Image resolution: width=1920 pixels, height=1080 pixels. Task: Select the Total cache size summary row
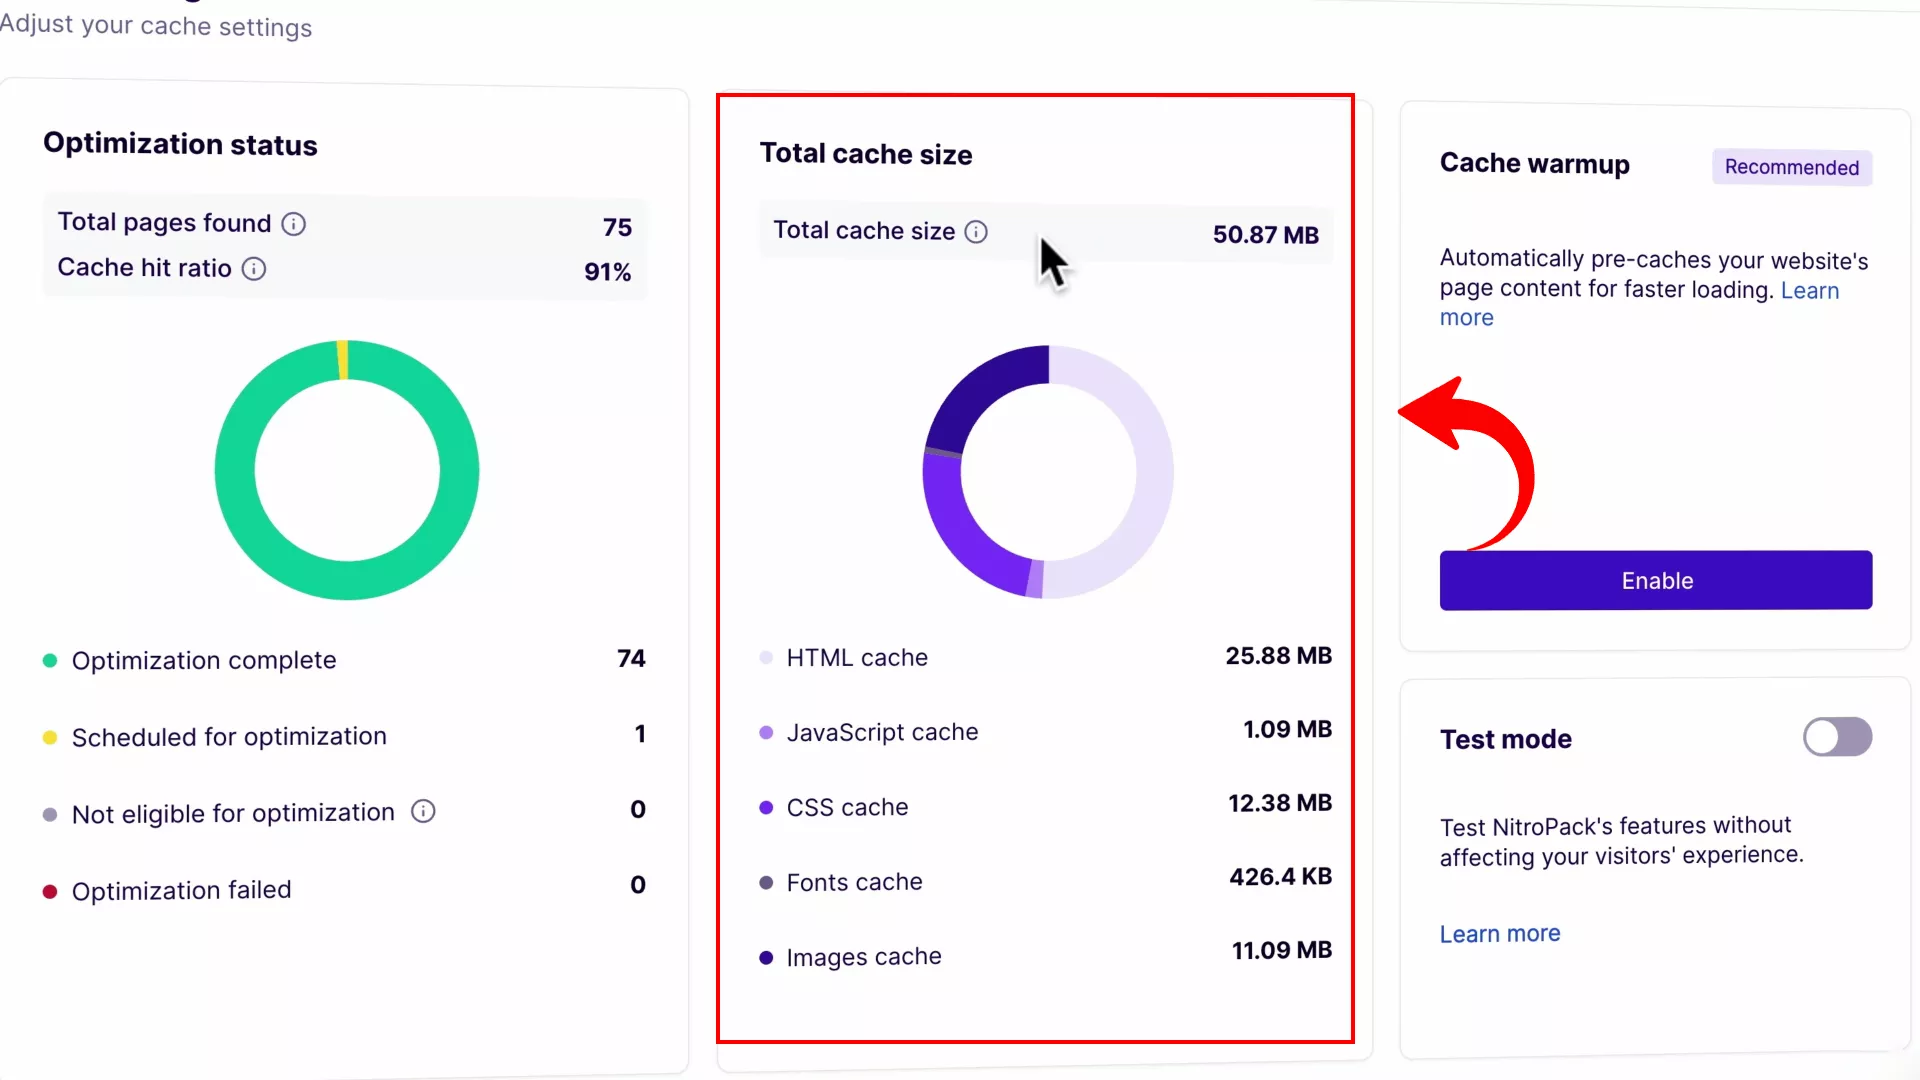[1046, 233]
